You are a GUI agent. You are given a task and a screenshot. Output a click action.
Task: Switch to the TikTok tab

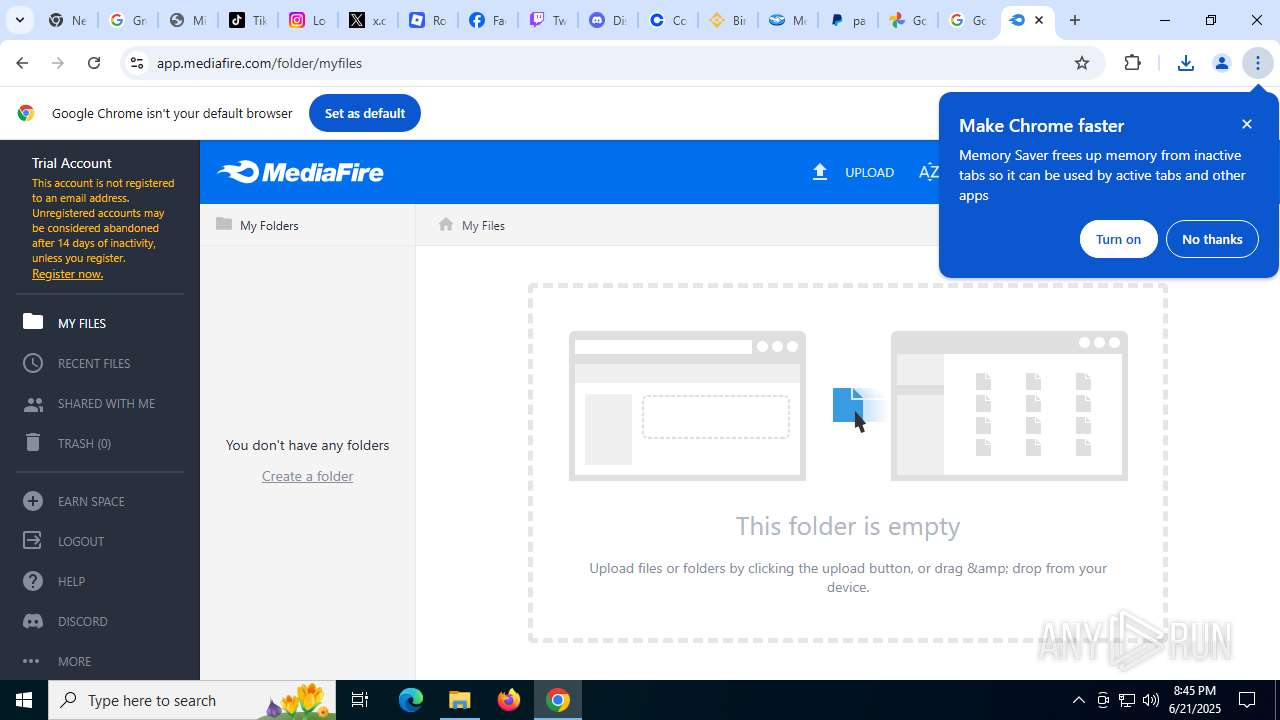pos(247,20)
